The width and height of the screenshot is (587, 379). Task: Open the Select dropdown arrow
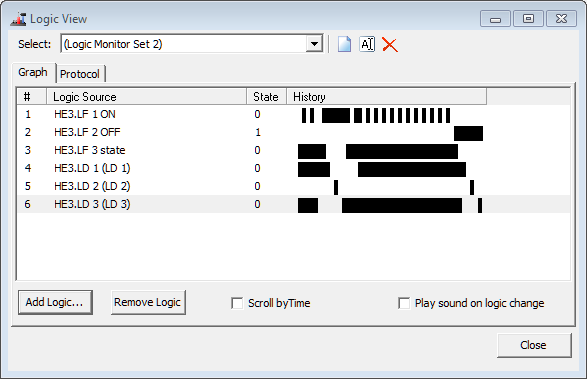314,44
